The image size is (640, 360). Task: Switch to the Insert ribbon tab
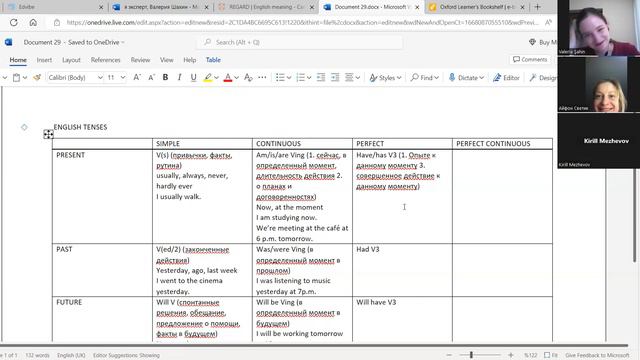[x=44, y=60]
